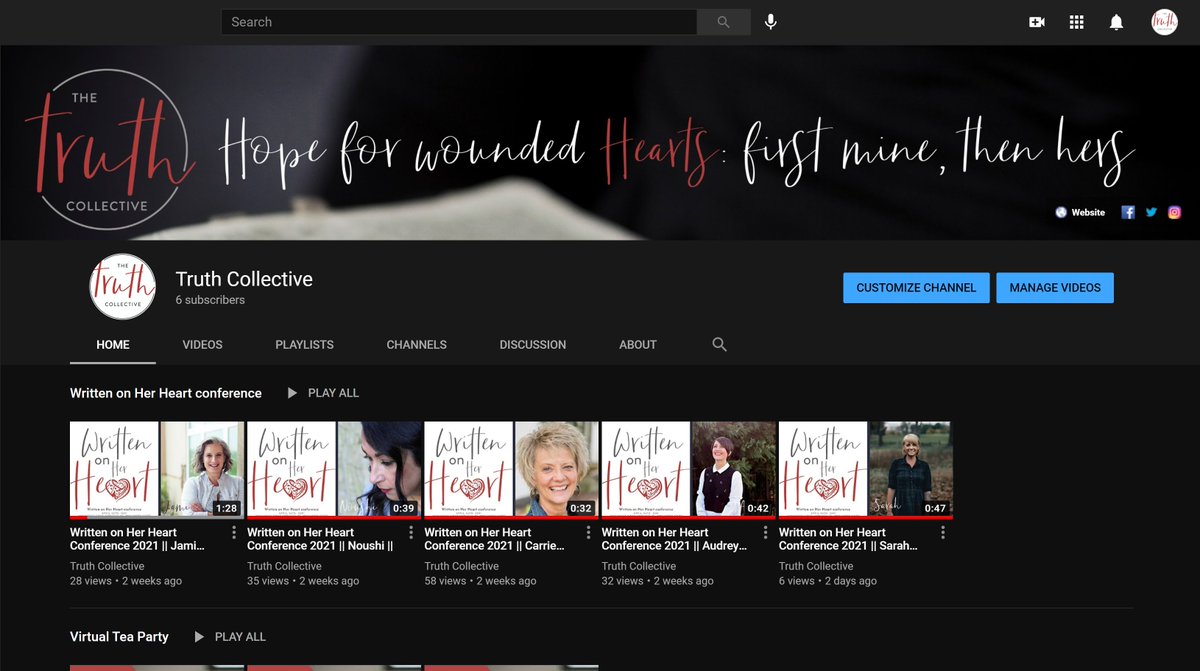This screenshot has width=1200, height=671.
Task: Switch to the Channels tab
Action: click(416, 344)
